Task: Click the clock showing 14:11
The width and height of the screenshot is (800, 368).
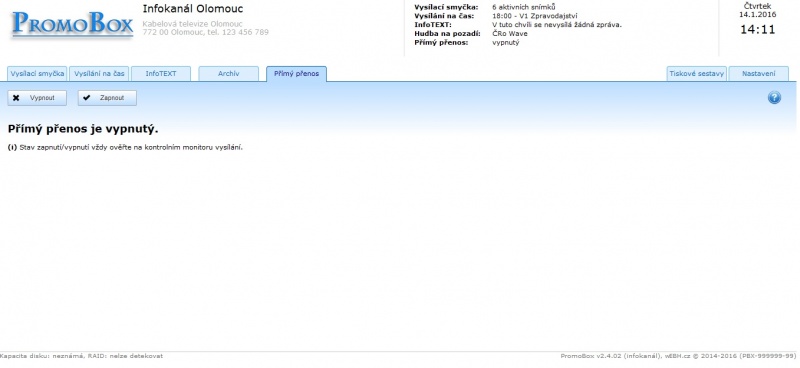Action: coord(758,30)
